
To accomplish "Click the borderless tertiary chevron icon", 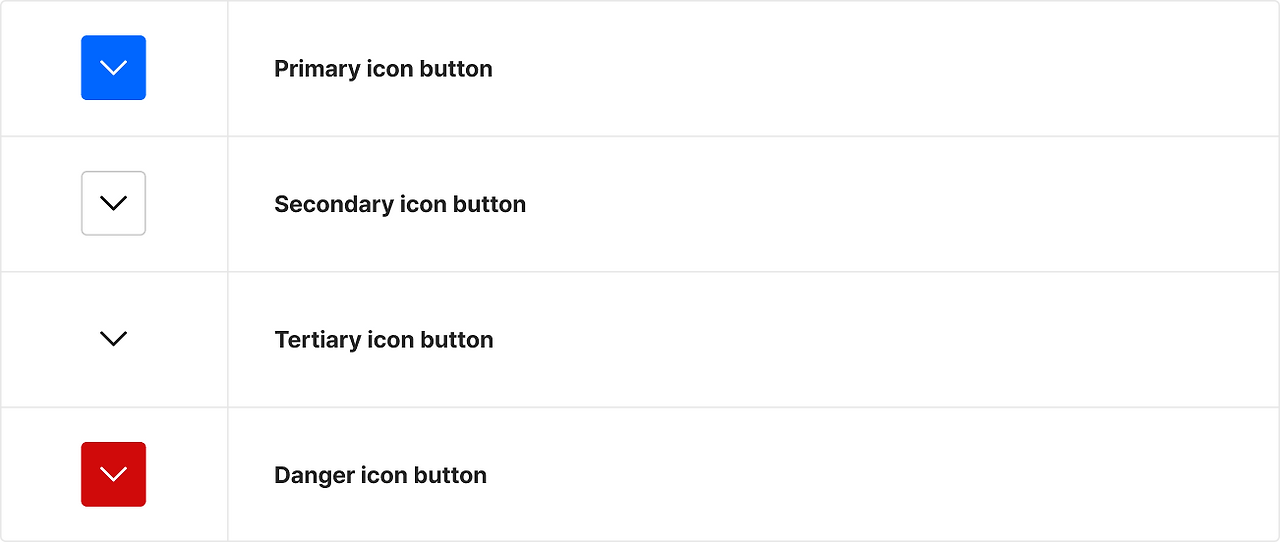I will pyautogui.click(x=113, y=339).
